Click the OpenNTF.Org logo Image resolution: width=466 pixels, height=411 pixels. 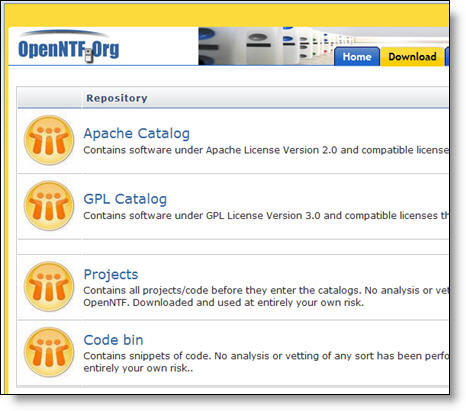[x=68, y=47]
